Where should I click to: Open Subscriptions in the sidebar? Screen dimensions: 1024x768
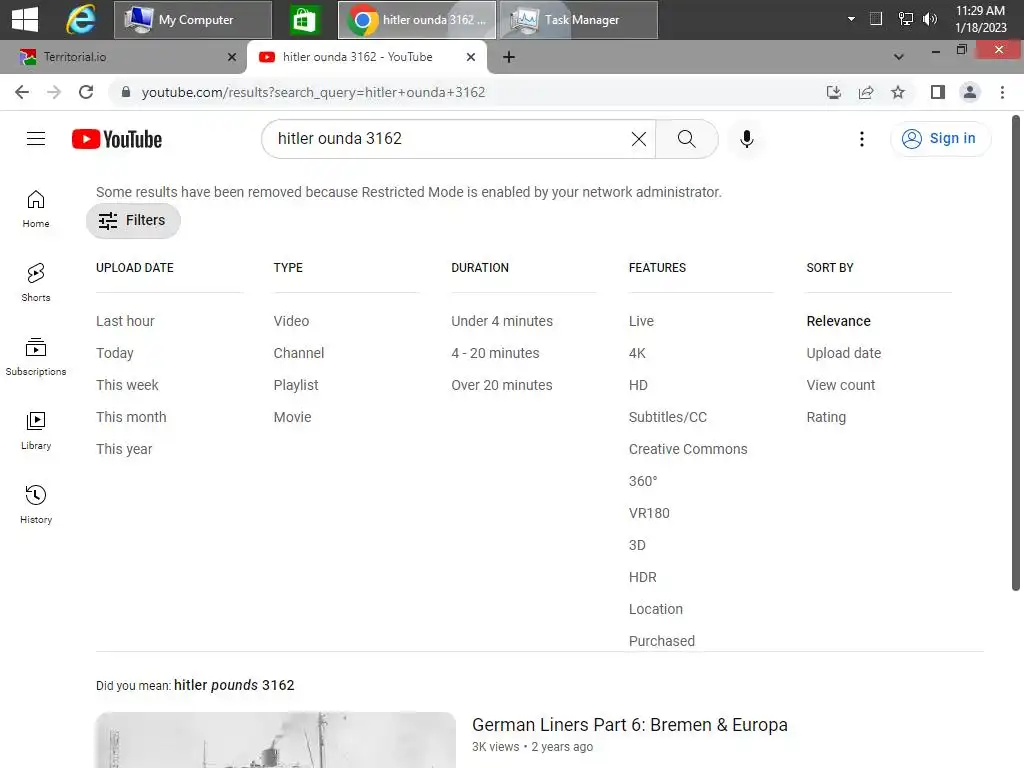tap(36, 357)
